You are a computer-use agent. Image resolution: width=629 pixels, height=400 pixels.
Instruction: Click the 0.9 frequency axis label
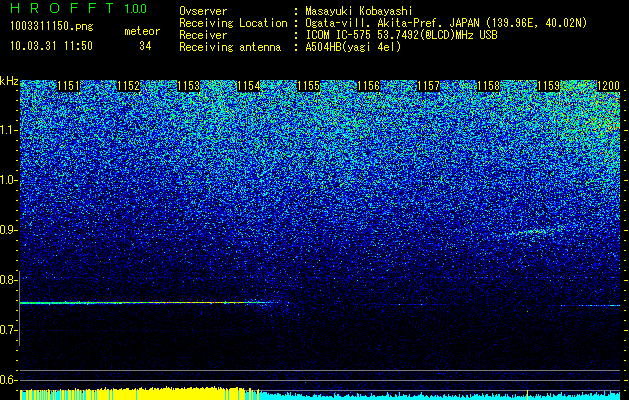coord(7,230)
